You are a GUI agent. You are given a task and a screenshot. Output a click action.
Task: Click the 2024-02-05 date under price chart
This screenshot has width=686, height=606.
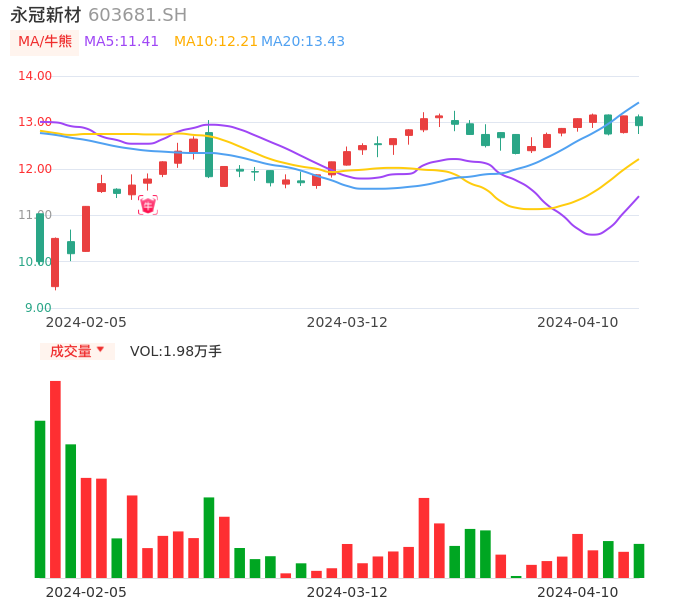(x=86, y=322)
